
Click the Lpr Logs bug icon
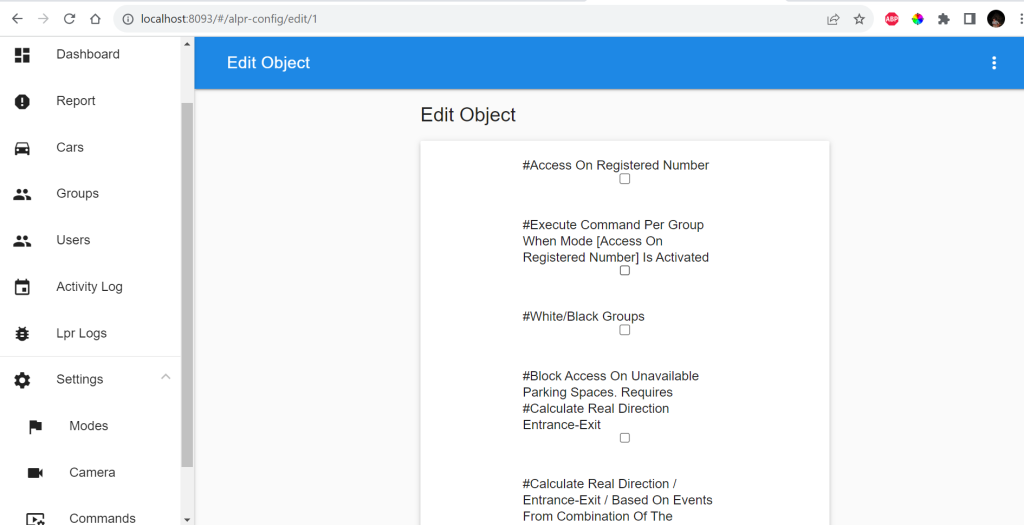pyautogui.click(x=22, y=334)
